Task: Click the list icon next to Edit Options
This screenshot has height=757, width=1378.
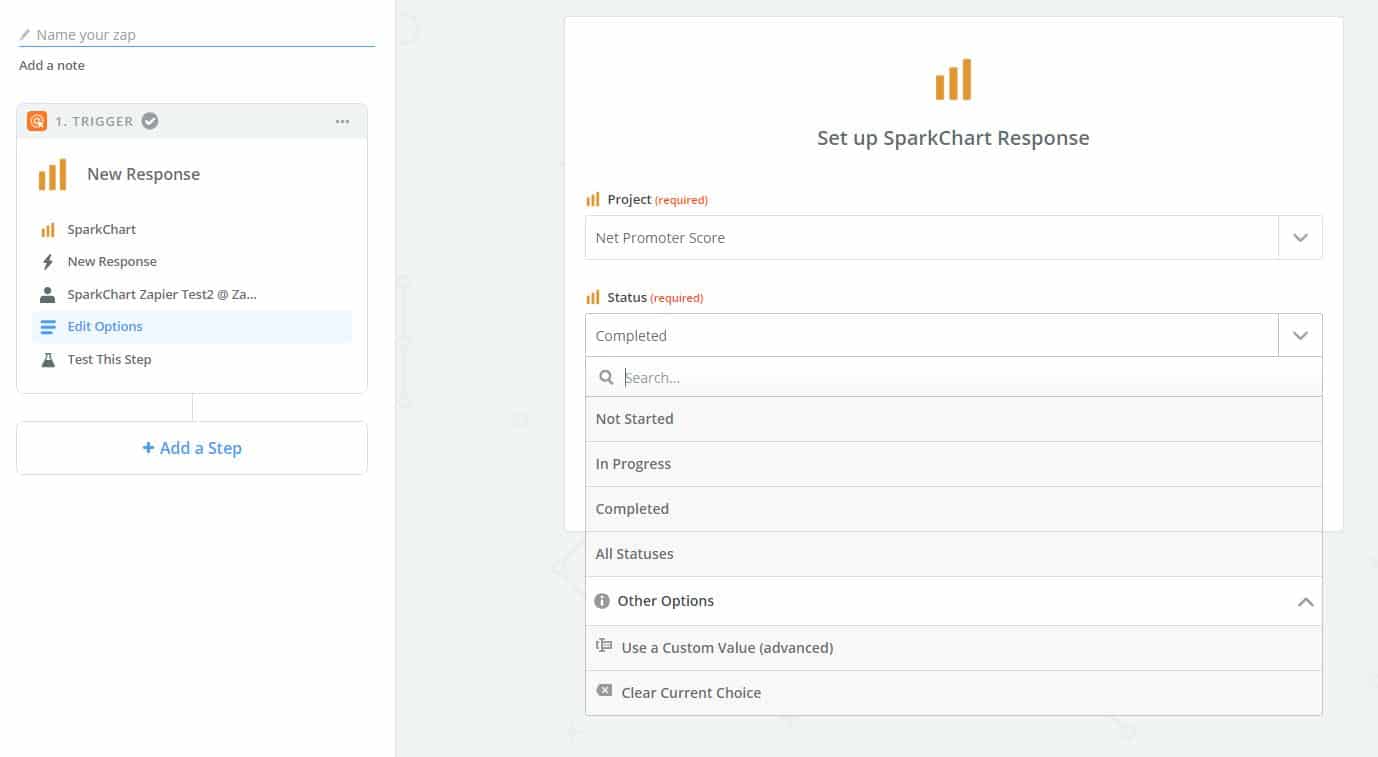Action: point(47,326)
